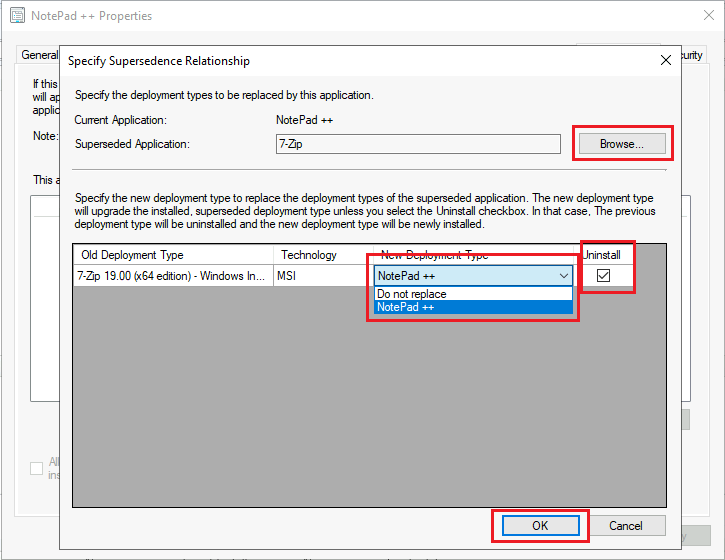Collapse the New Deployment Type combo box arrow

[564, 276]
